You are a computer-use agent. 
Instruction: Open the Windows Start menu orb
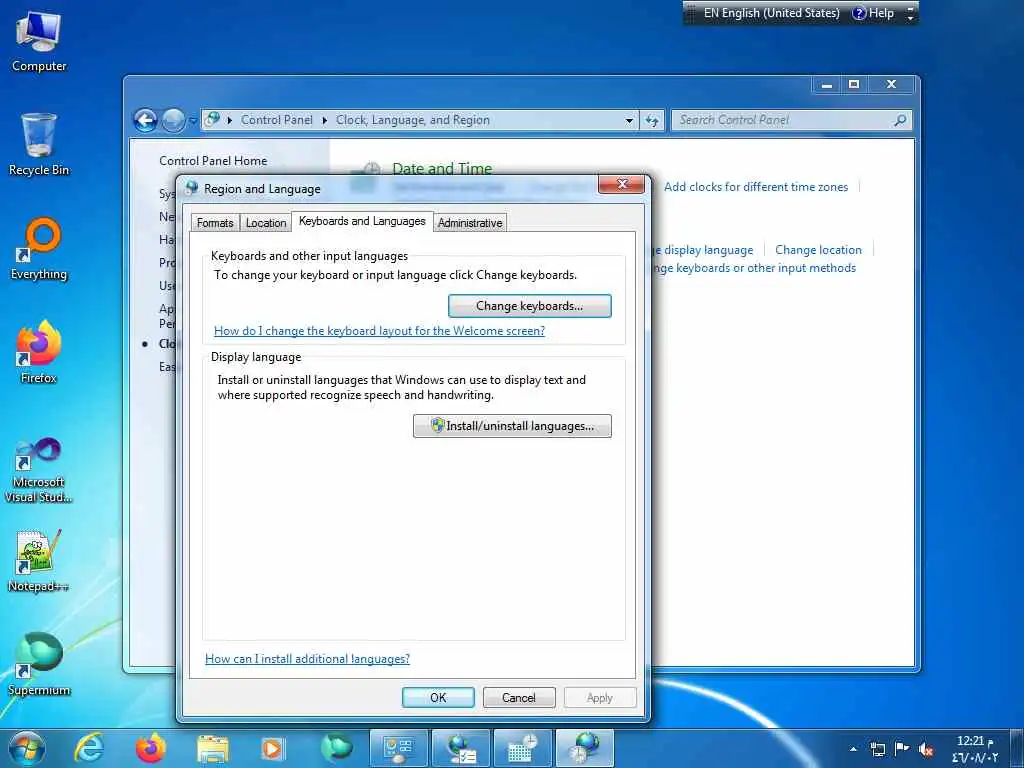[x=26, y=748]
